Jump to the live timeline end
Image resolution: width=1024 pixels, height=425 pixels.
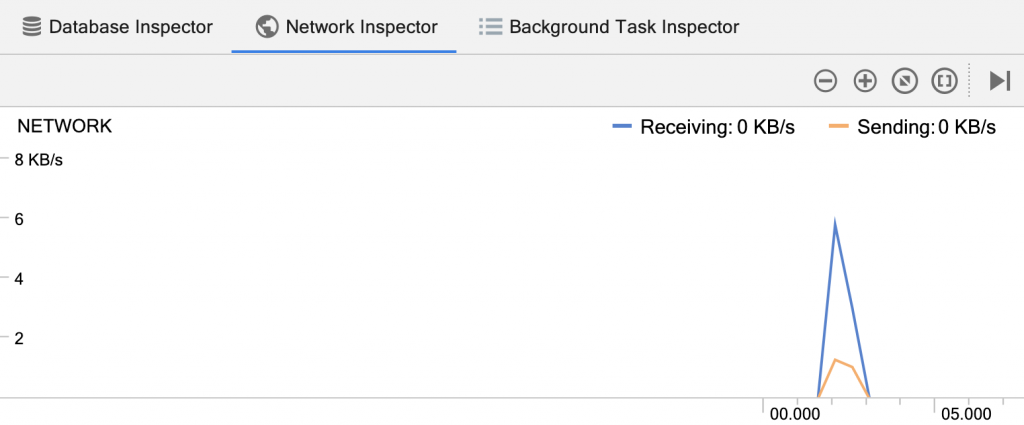[1000, 81]
